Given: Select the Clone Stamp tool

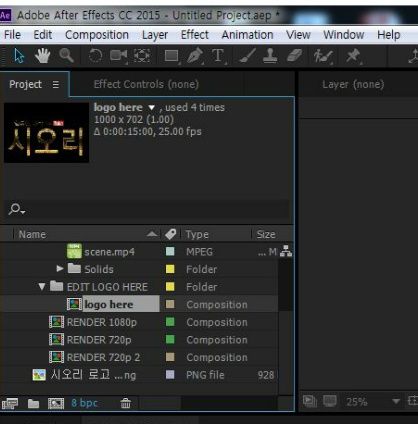Looking at the screenshot, I should click(270, 55).
